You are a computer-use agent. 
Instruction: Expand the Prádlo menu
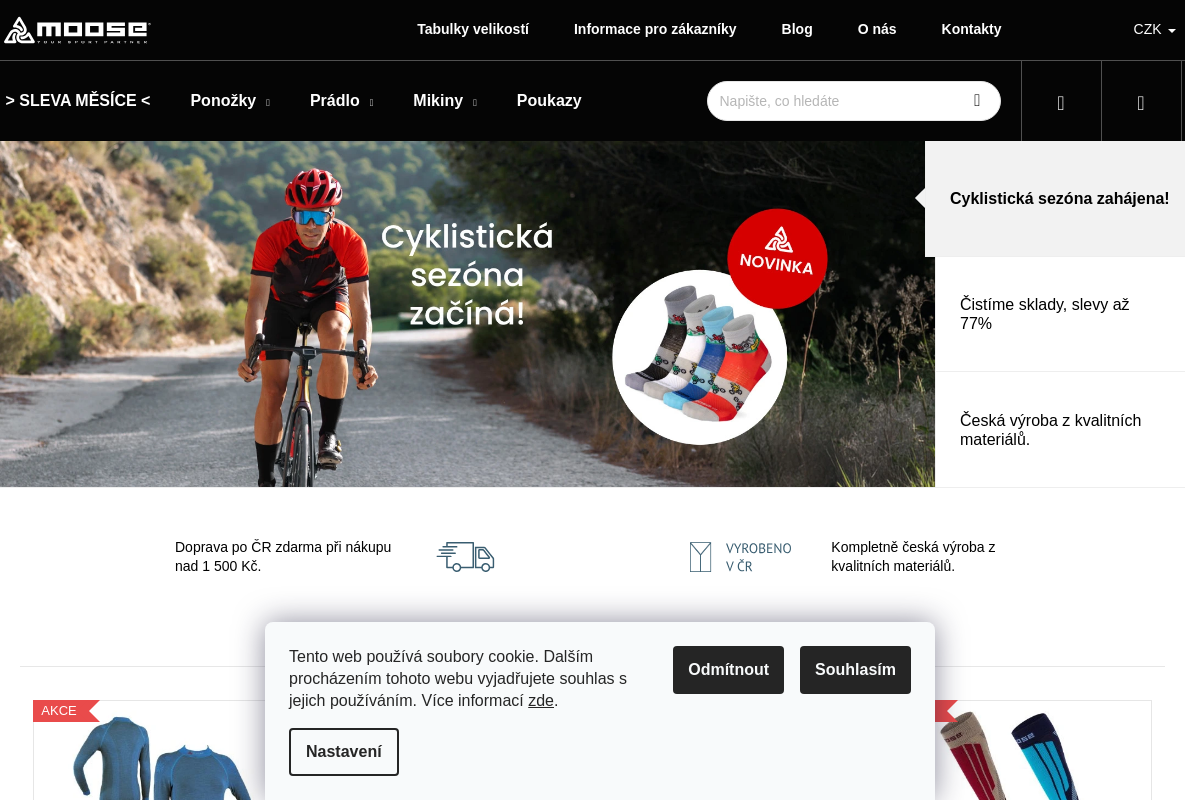[341, 101]
